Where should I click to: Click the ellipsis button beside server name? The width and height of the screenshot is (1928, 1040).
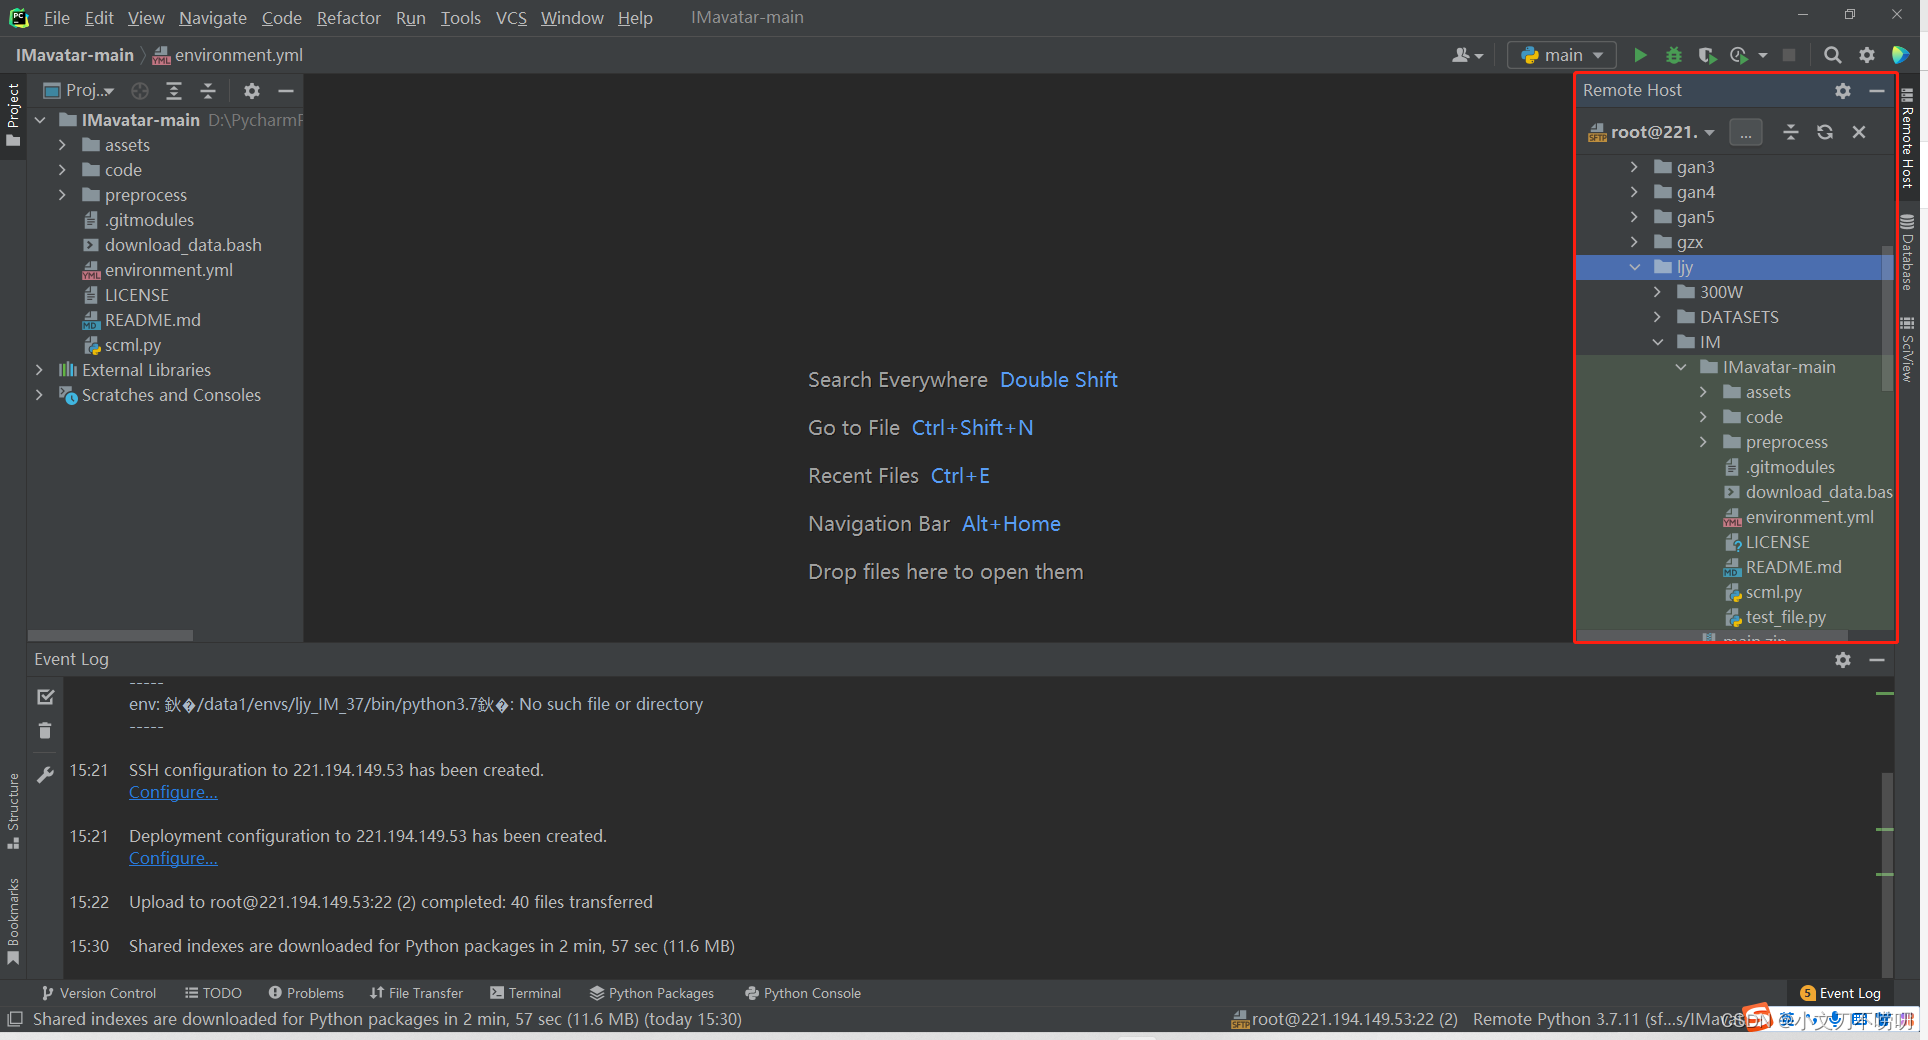[1746, 132]
